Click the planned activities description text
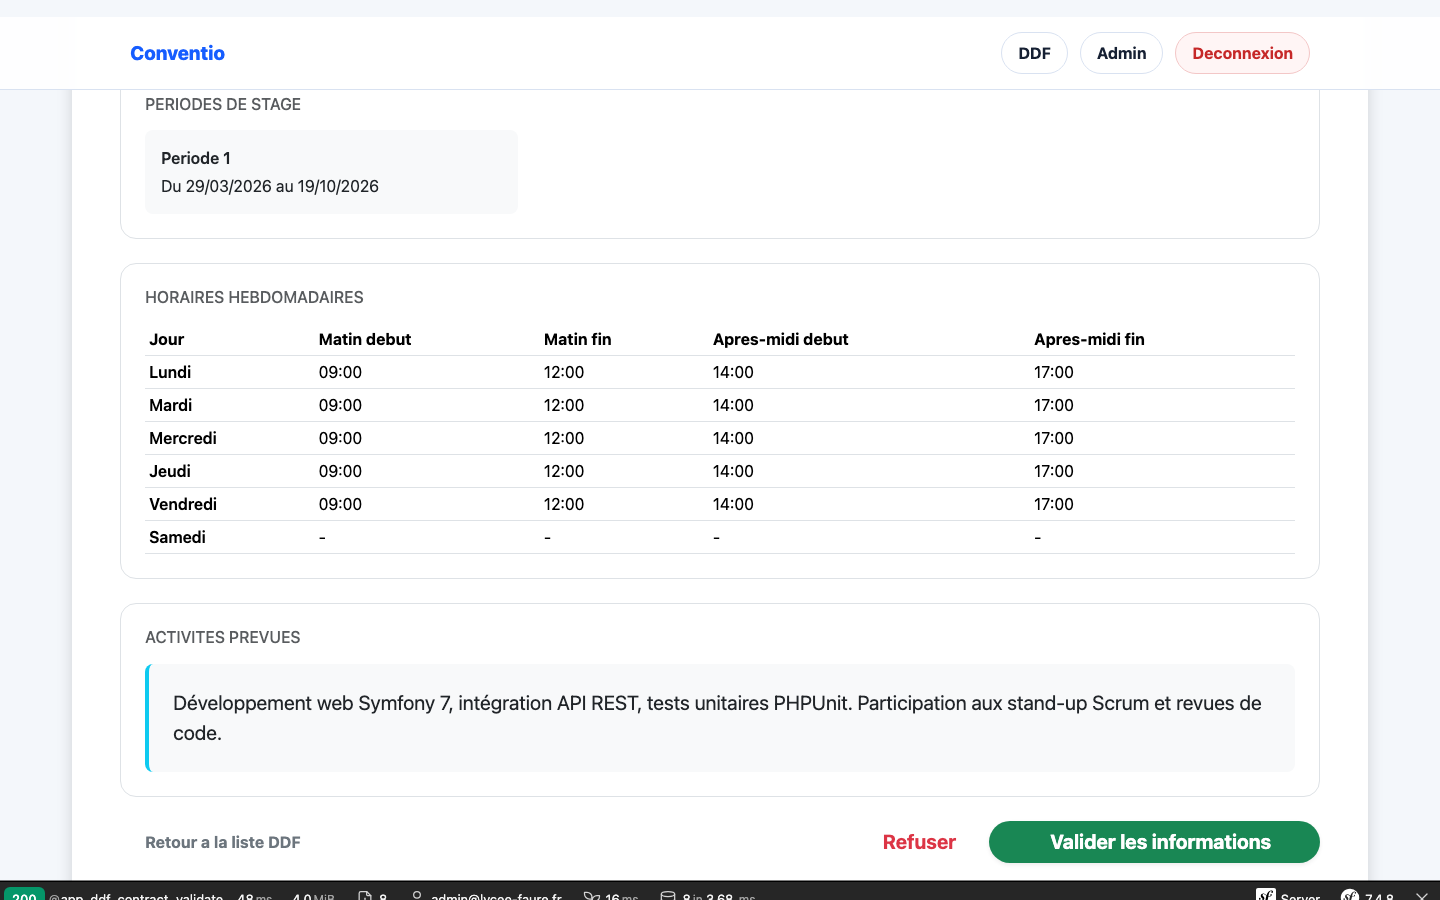This screenshot has width=1440, height=900. [717, 718]
